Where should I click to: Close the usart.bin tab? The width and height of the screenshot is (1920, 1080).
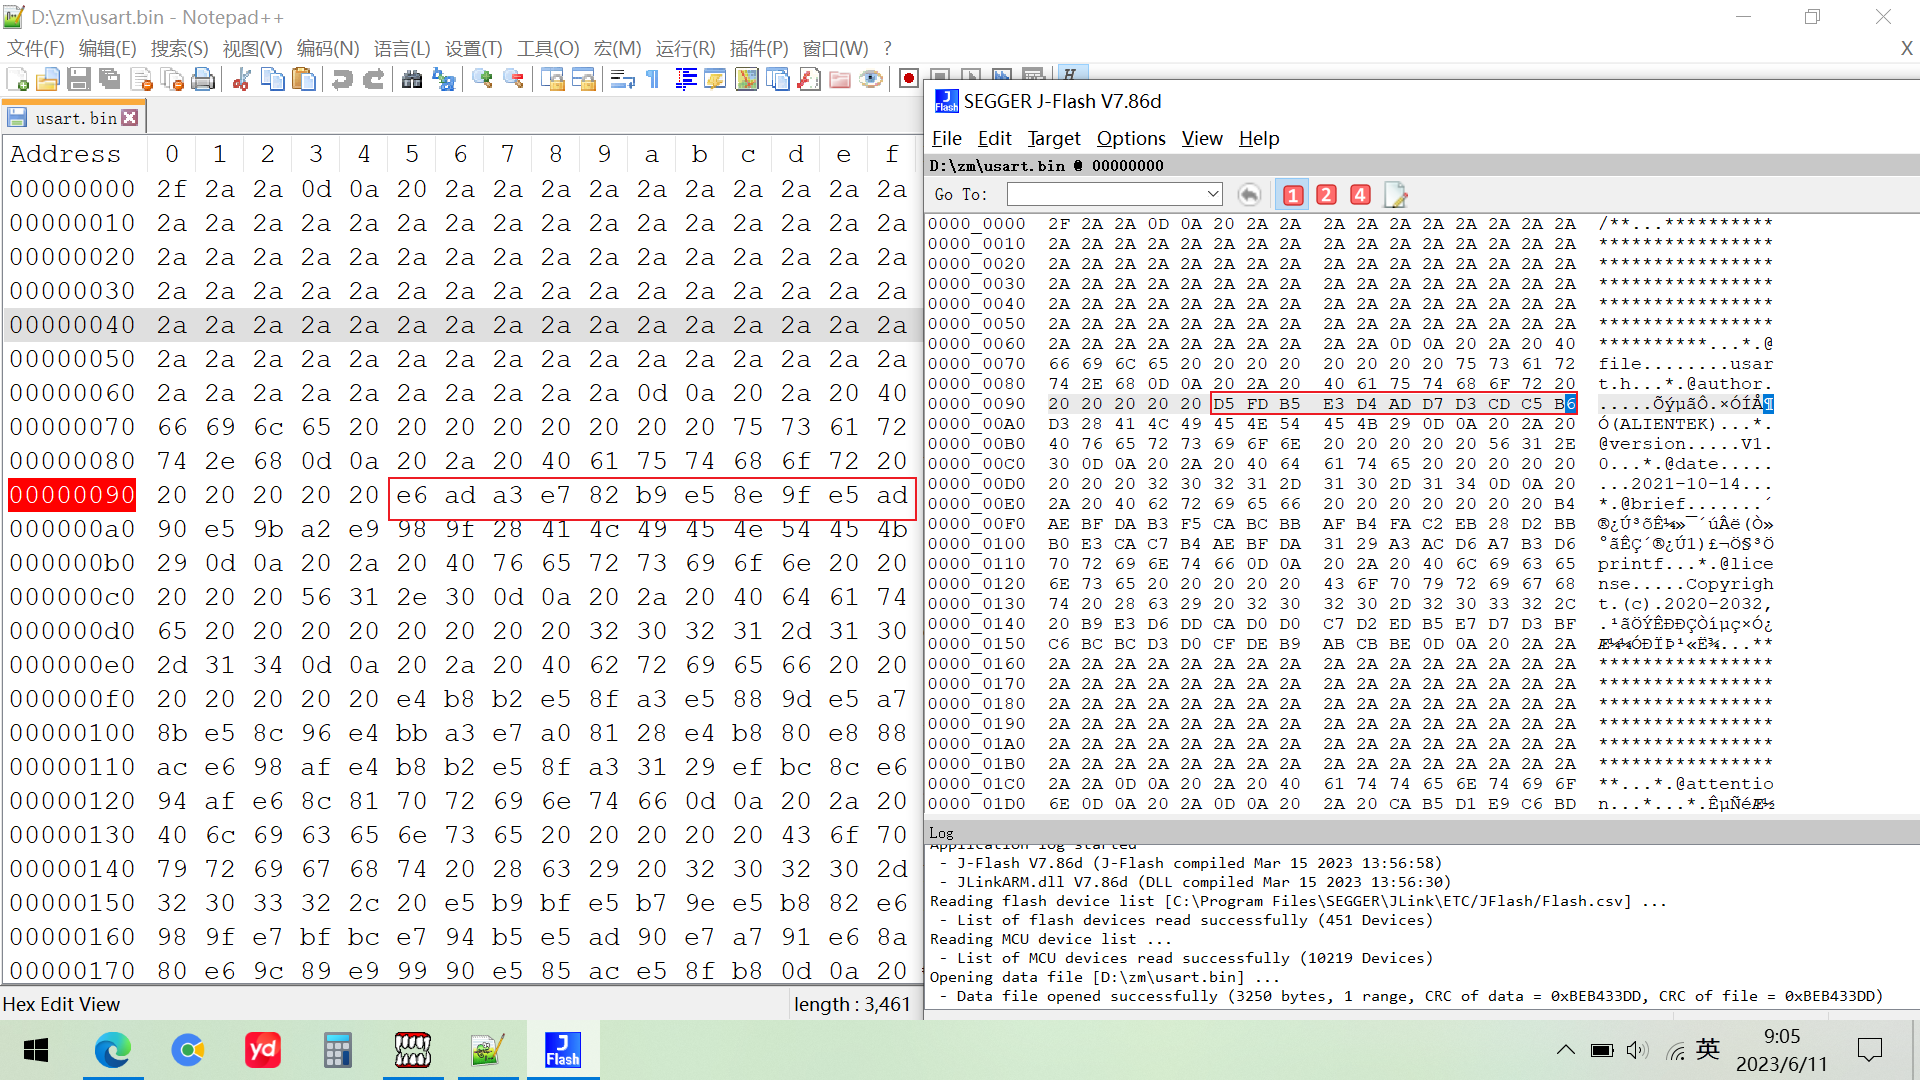[x=130, y=118]
